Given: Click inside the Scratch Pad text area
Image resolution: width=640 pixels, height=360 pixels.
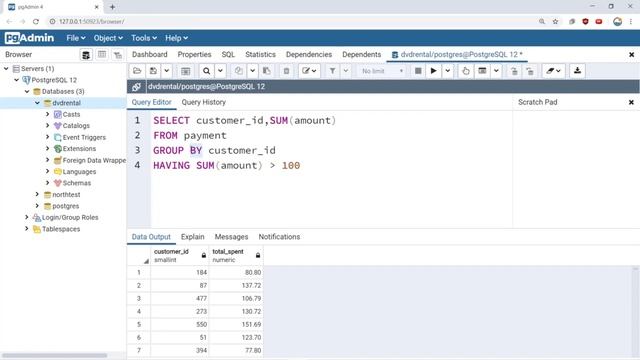Looking at the screenshot, I should [x=576, y=169].
